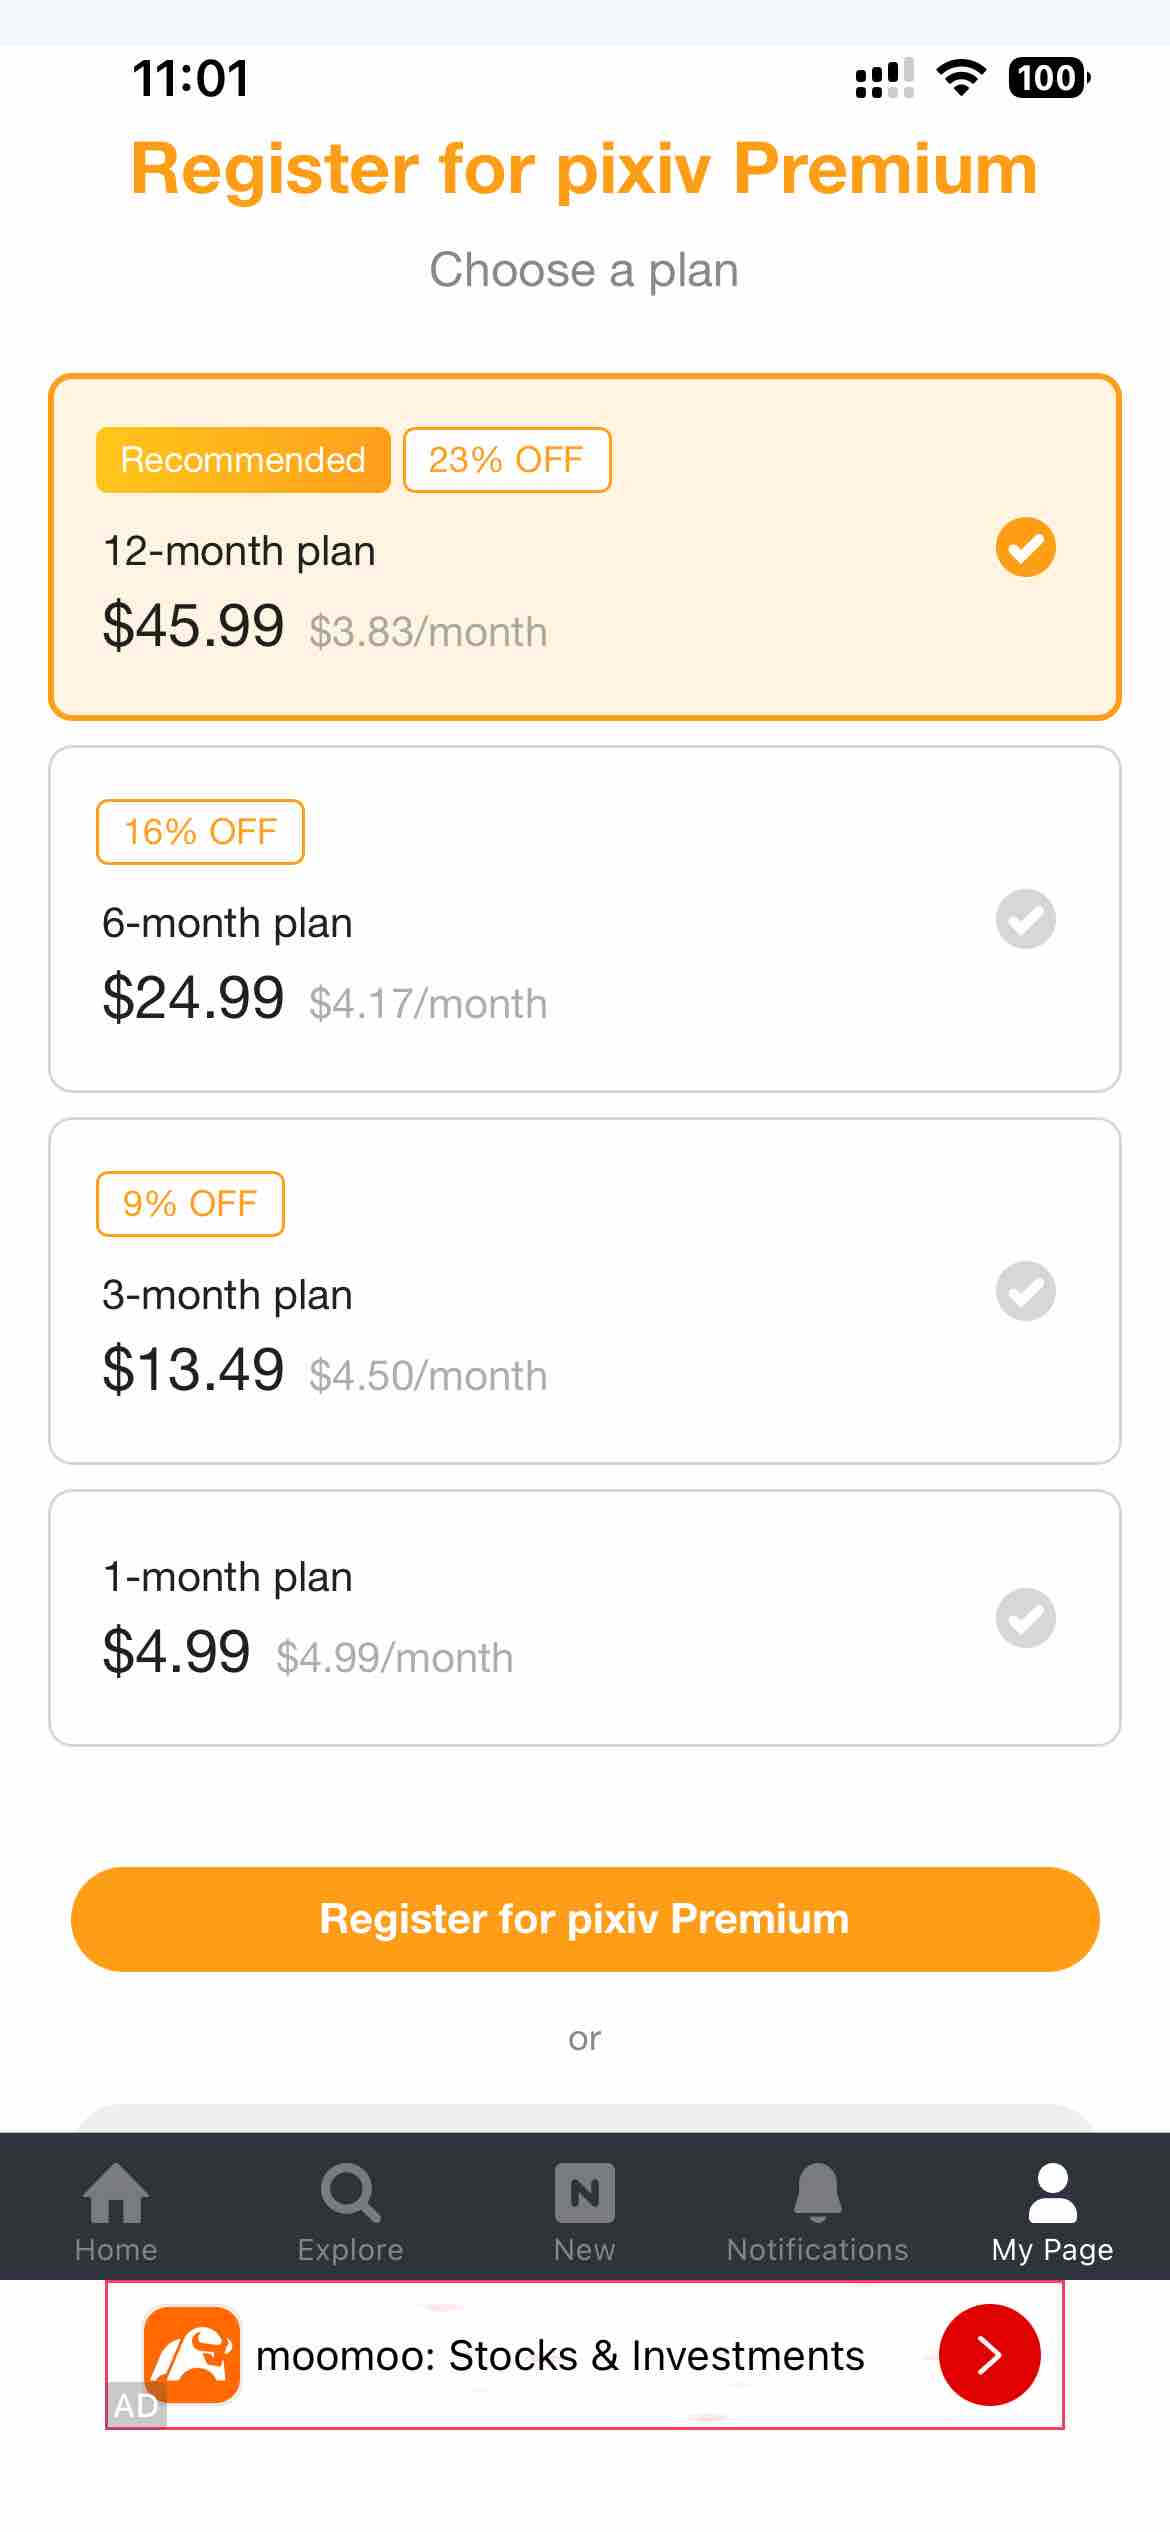Tap the Home house icon
The image size is (1170, 2532).
(x=116, y=2194)
